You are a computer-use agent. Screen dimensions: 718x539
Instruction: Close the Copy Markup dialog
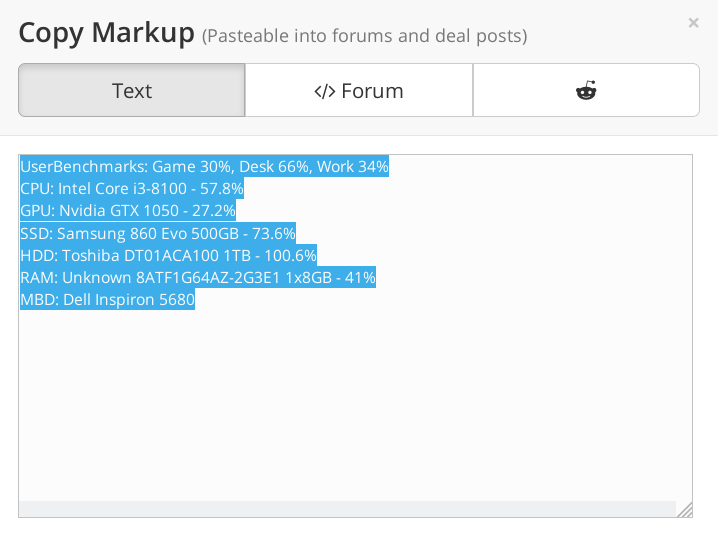pos(693,22)
